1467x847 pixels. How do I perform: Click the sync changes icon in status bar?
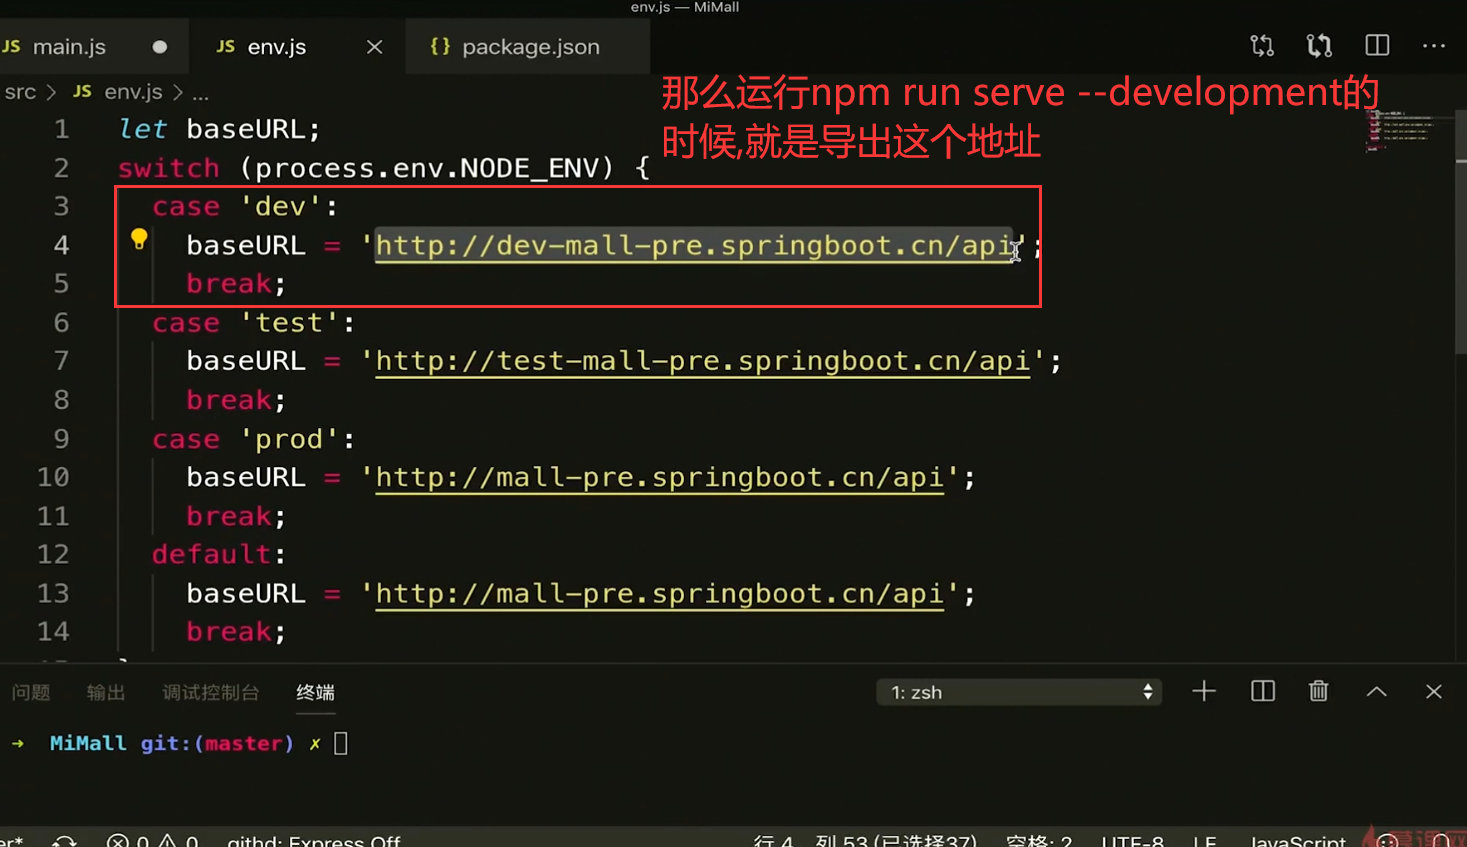pyautogui.click(x=65, y=841)
